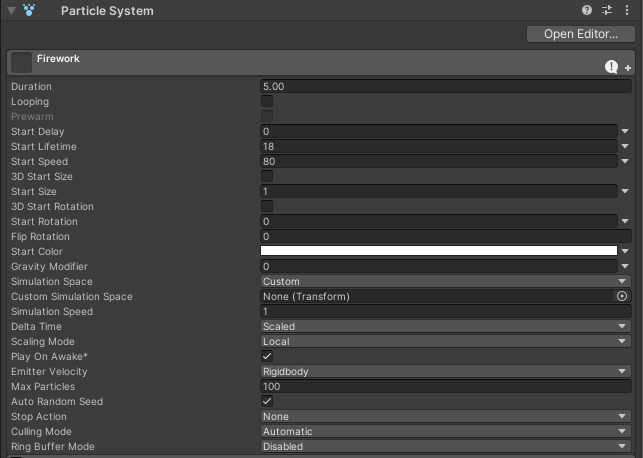Click the white Start Color swatch
643x458 pixels.
point(439,251)
